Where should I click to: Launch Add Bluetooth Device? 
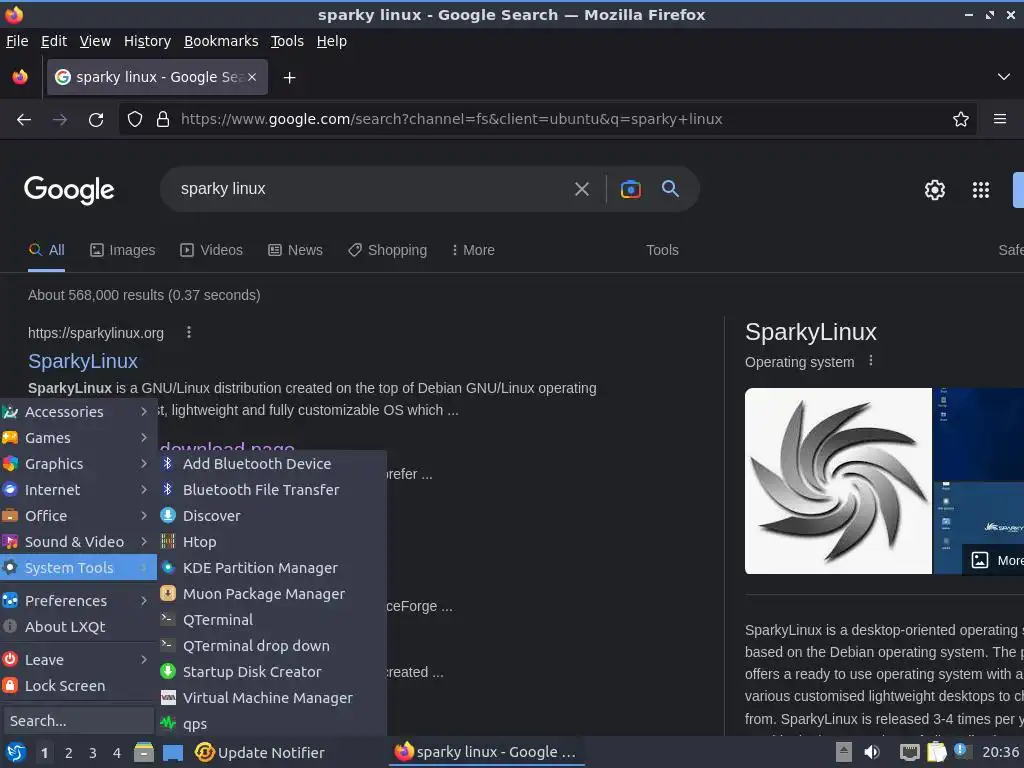pos(272,464)
